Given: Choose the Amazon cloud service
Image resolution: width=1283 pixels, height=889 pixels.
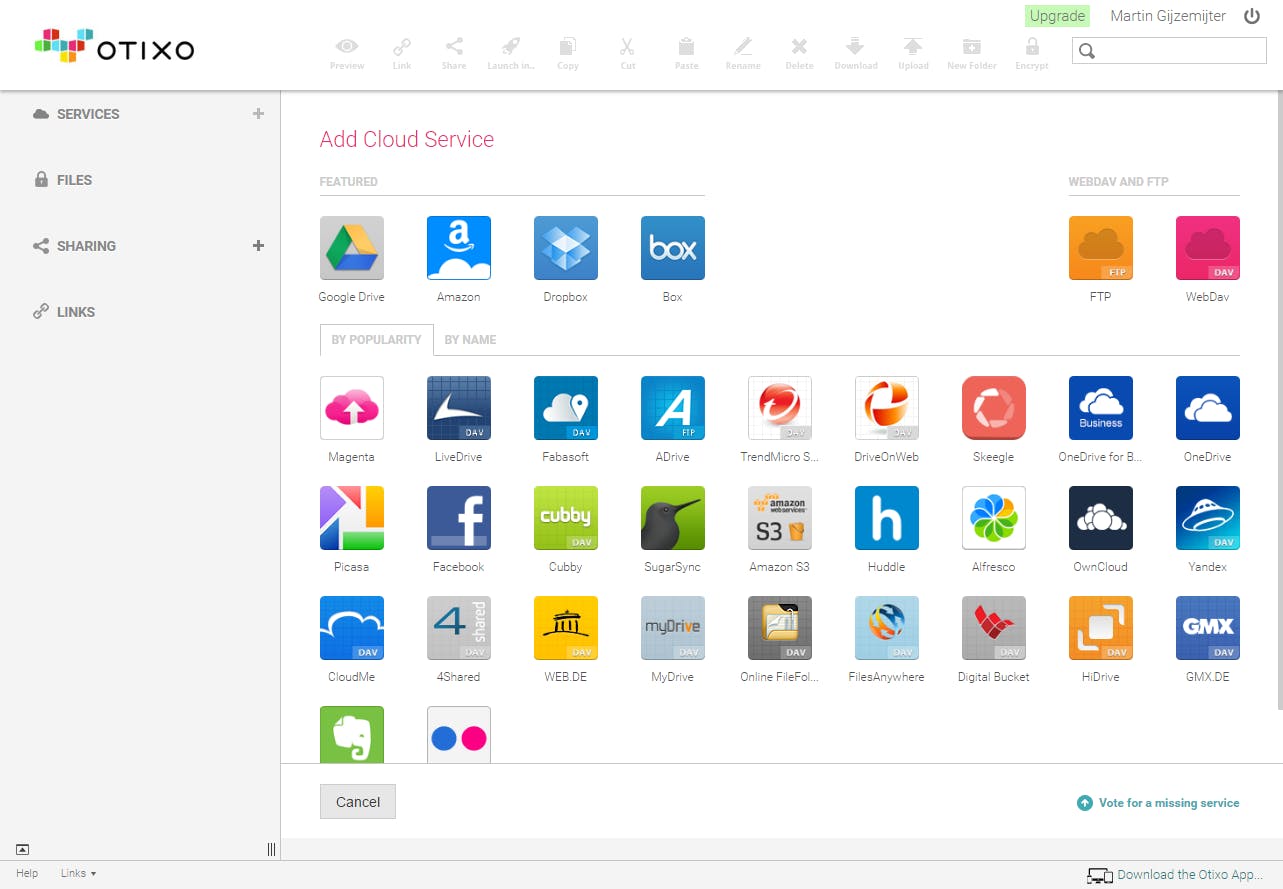Looking at the screenshot, I should coord(458,248).
